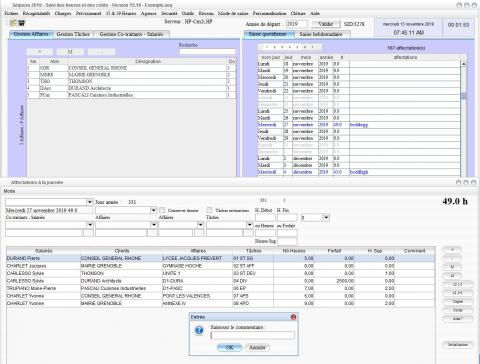This screenshot has width=480, height=364.
Task: Click the open file icon in toolbar
Action: coord(13,23)
